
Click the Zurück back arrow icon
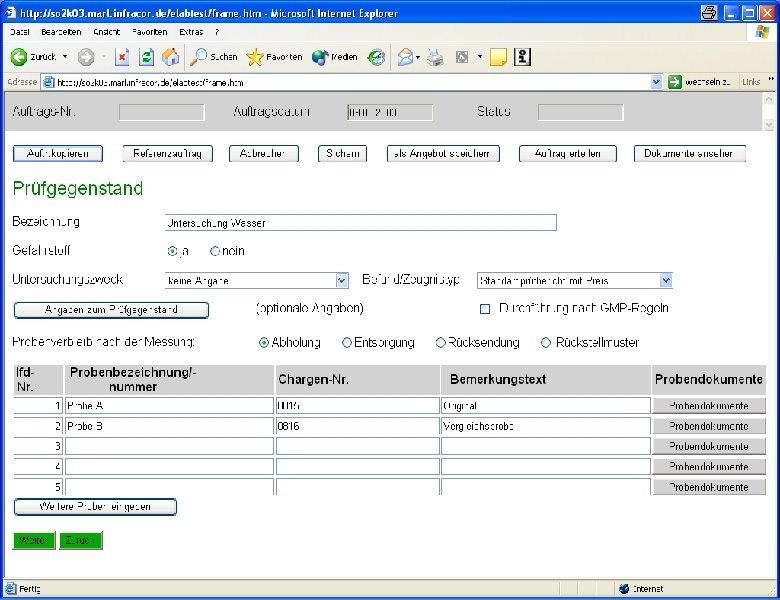tap(18, 57)
